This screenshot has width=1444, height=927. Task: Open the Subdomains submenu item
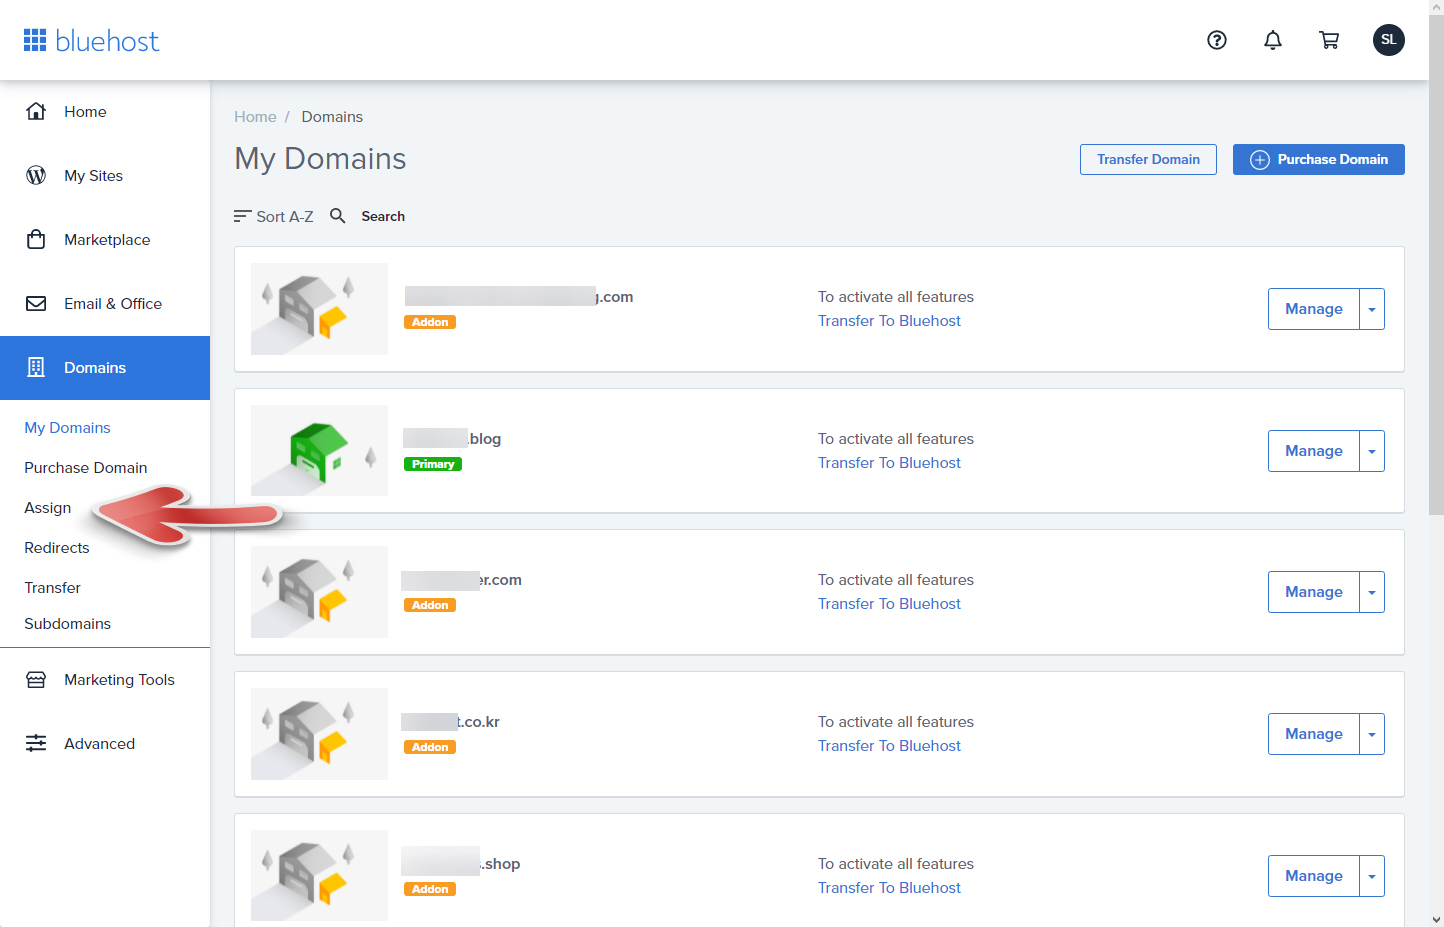[x=67, y=624]
